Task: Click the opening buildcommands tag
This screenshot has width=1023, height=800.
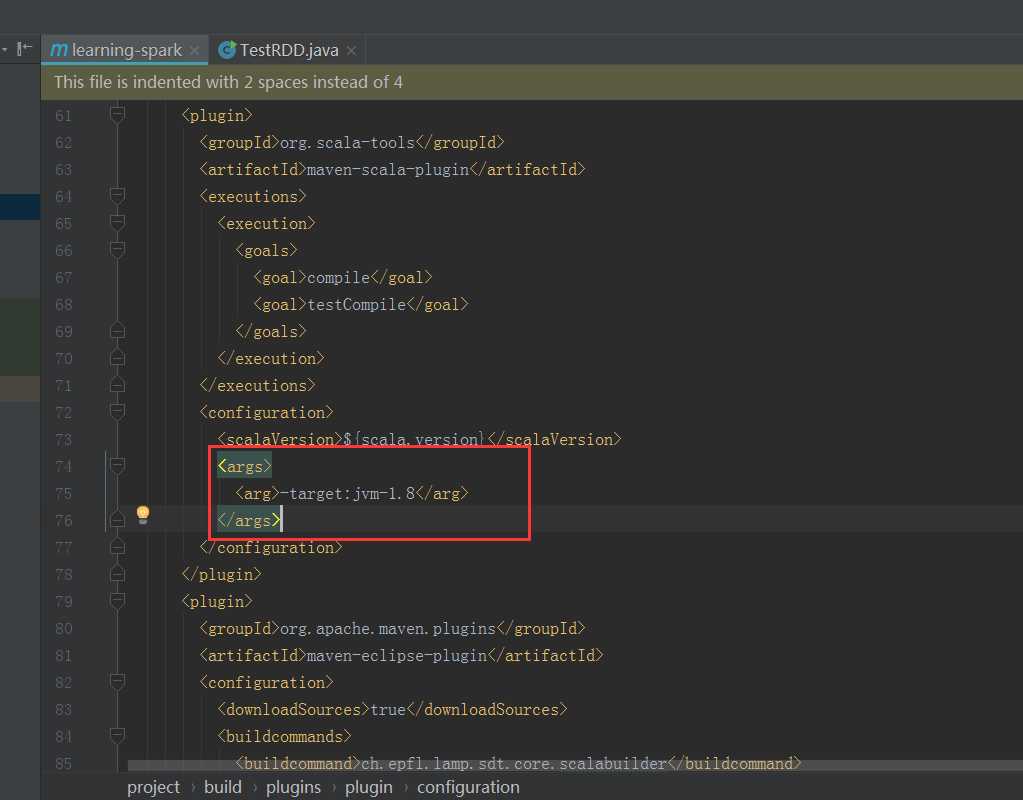Action: coord(284,736)
